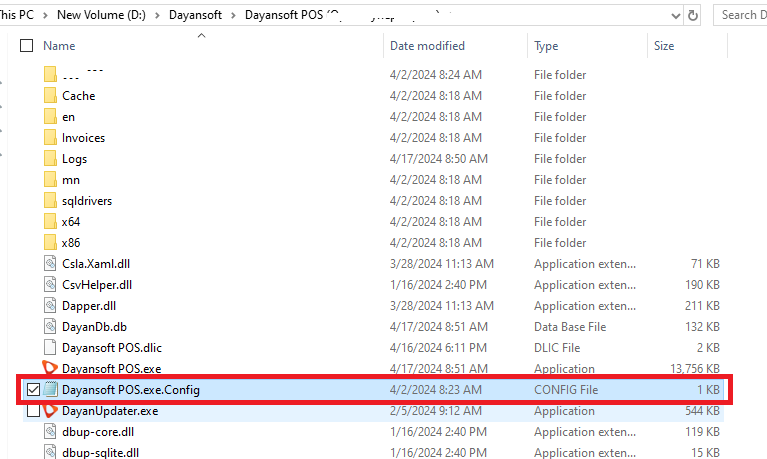Image resolution: width=767 pixels, height=459 pixels.
Task: Click the x86 folder icon
Action: coord(50,243)
